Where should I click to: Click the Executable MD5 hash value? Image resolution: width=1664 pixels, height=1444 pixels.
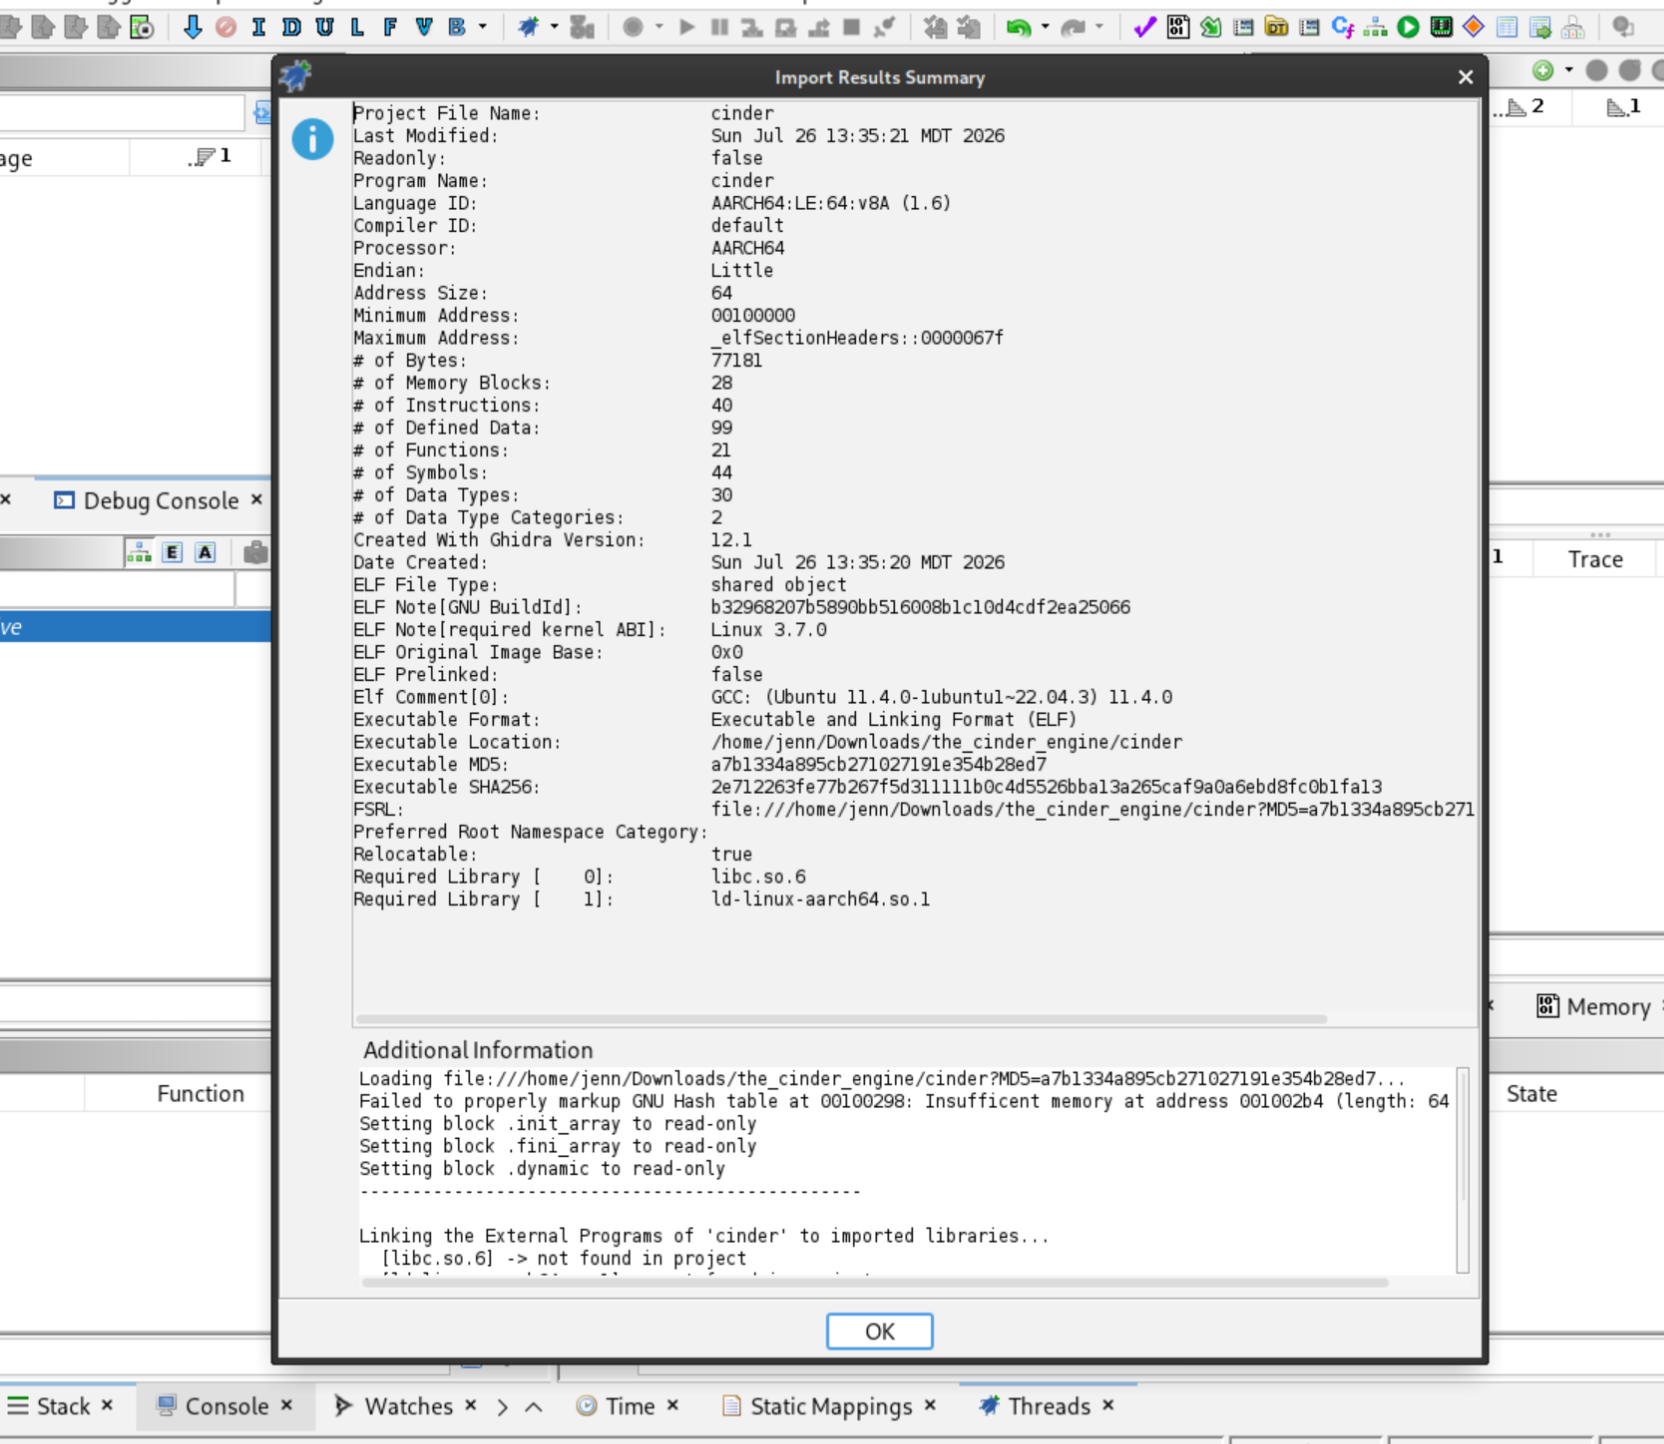click(878, 765)
